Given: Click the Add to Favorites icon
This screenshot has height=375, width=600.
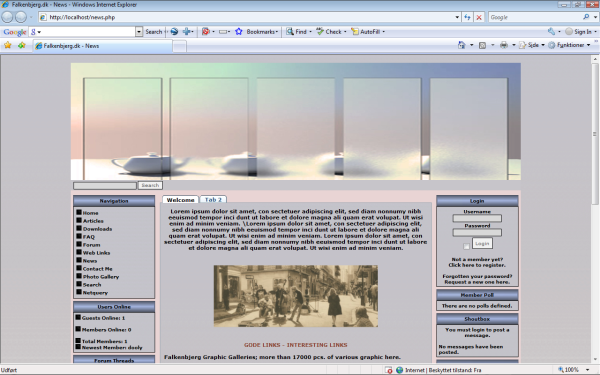Looking at the screenshot, I should pyautogui.click(x=21, y=46).
